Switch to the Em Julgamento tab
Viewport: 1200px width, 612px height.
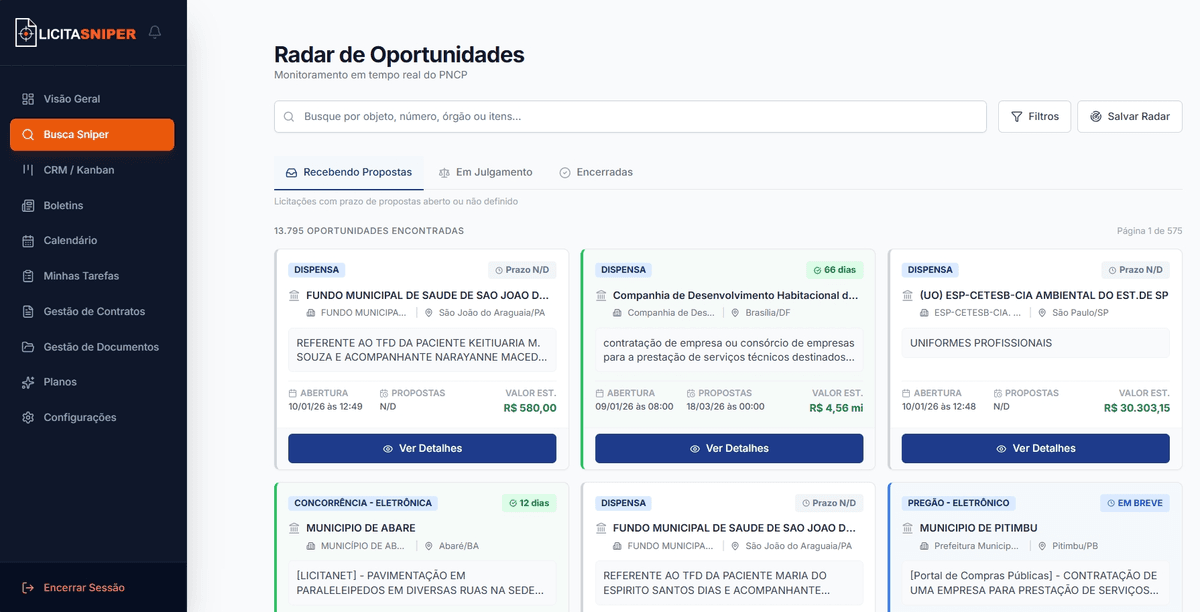(x=486, y=171)
